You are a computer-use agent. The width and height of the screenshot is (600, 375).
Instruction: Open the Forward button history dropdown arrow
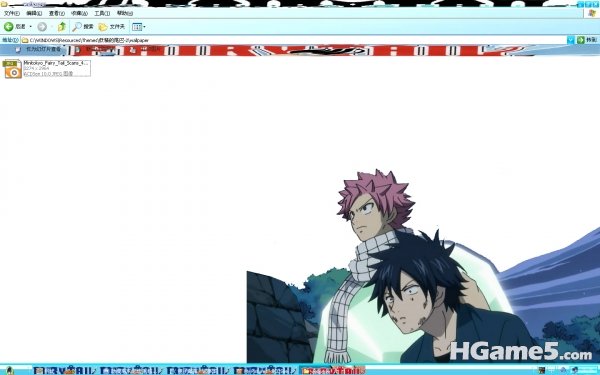(x=52, y=27)
